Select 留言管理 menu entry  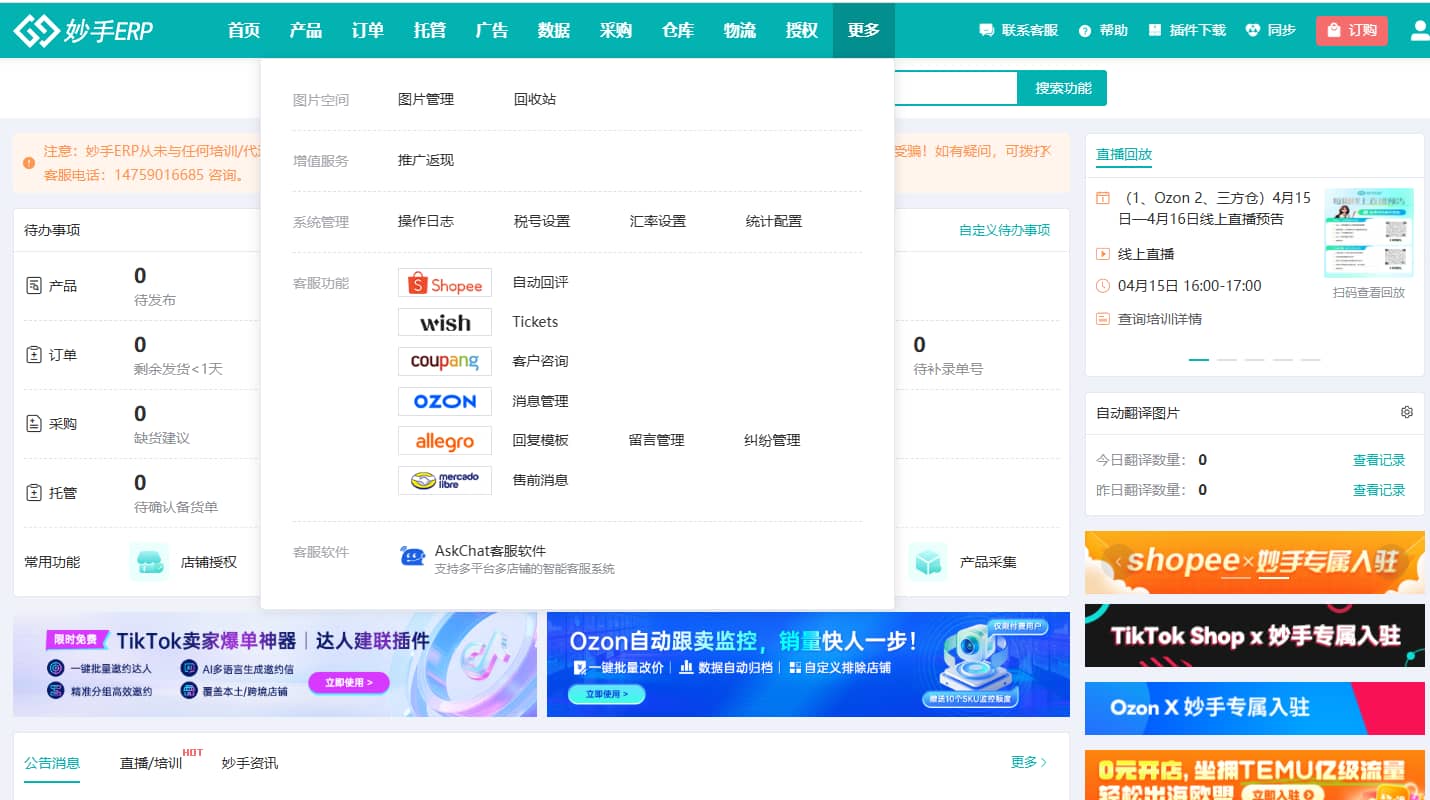656,440
